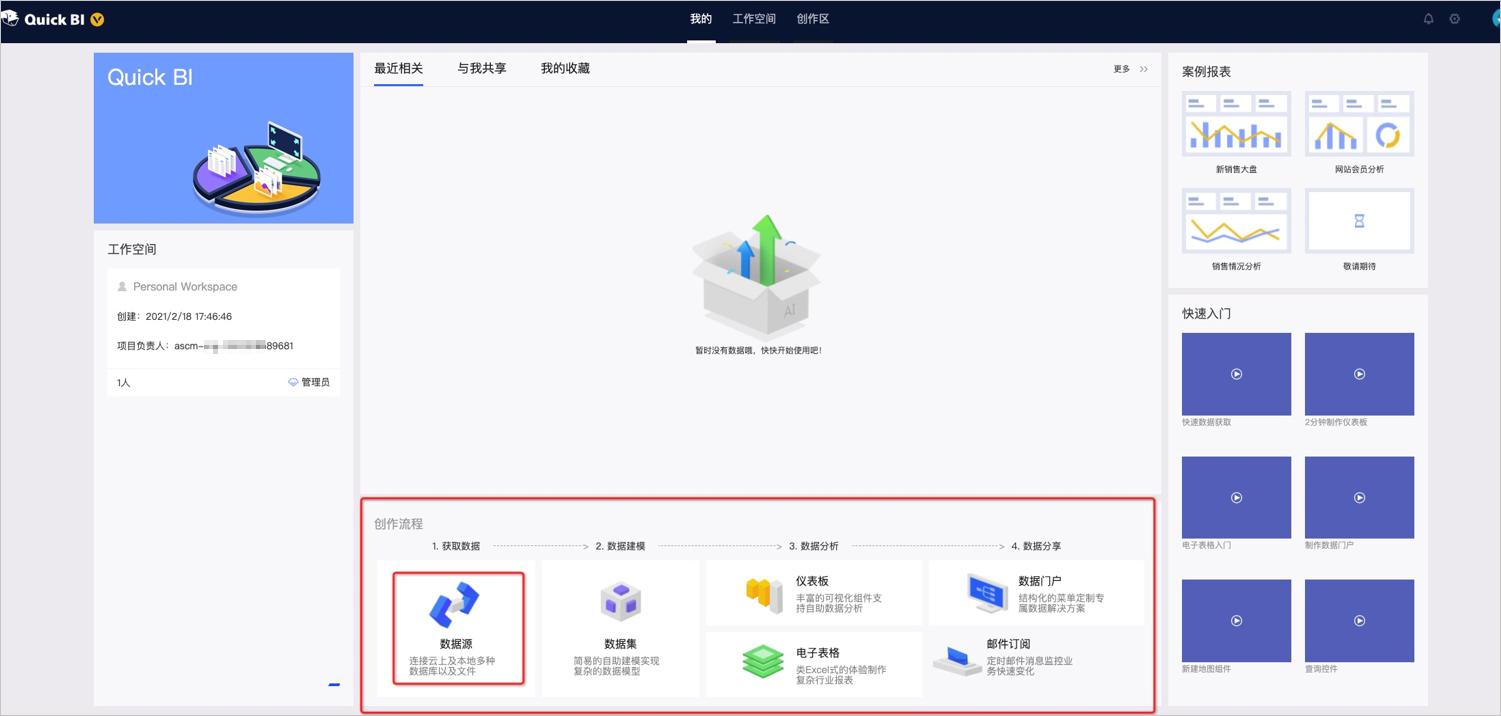Select the 我的收藏 tab
The image size is (1501, 716).
click(565, 68)
